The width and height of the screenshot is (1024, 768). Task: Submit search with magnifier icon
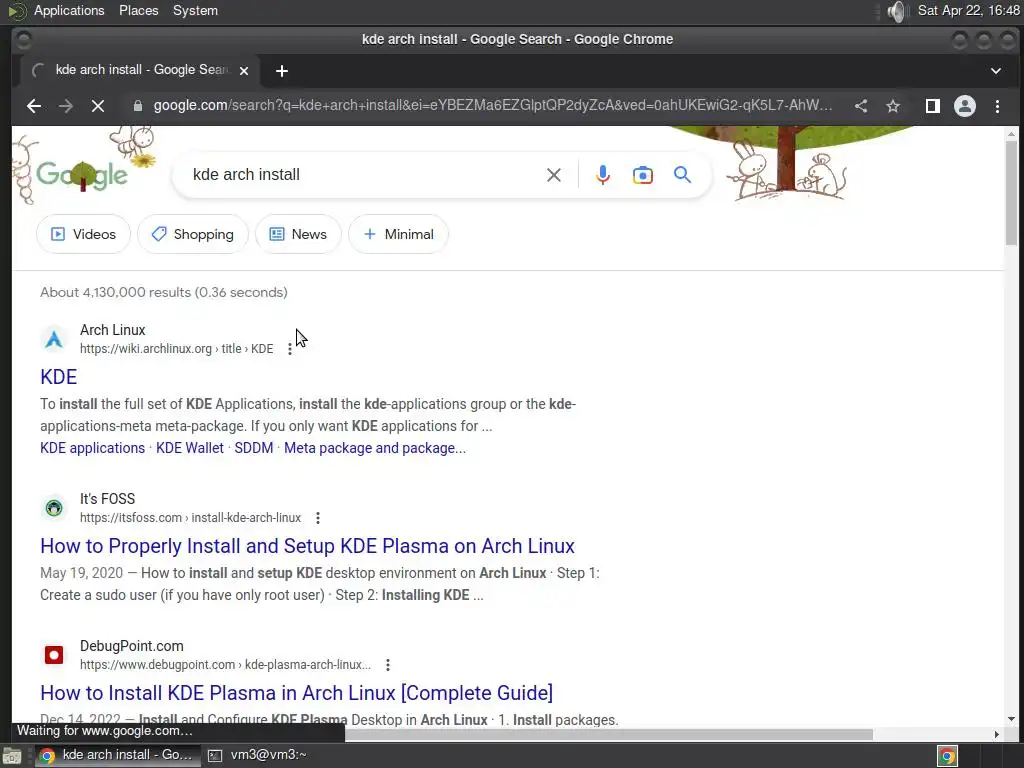tap(682, 175)
